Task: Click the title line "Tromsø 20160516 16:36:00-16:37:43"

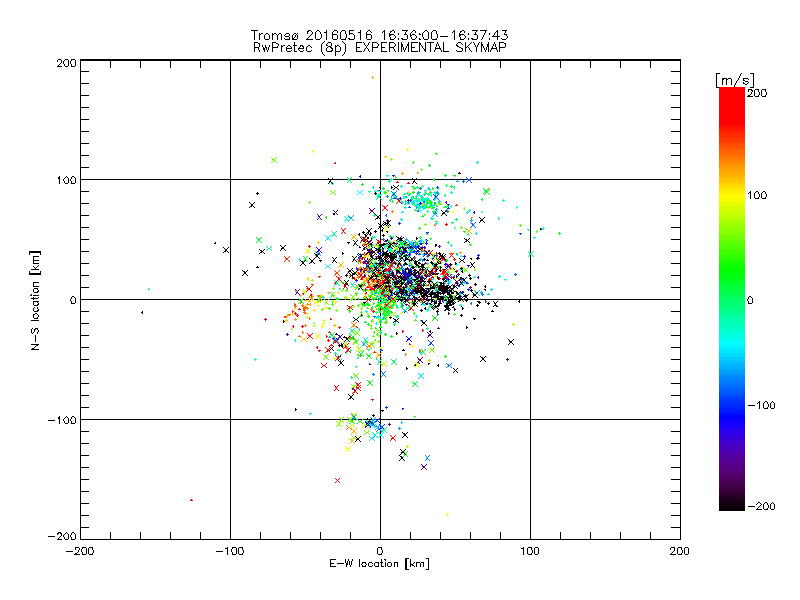Action: pyautogui.click(x=379, y=35)
